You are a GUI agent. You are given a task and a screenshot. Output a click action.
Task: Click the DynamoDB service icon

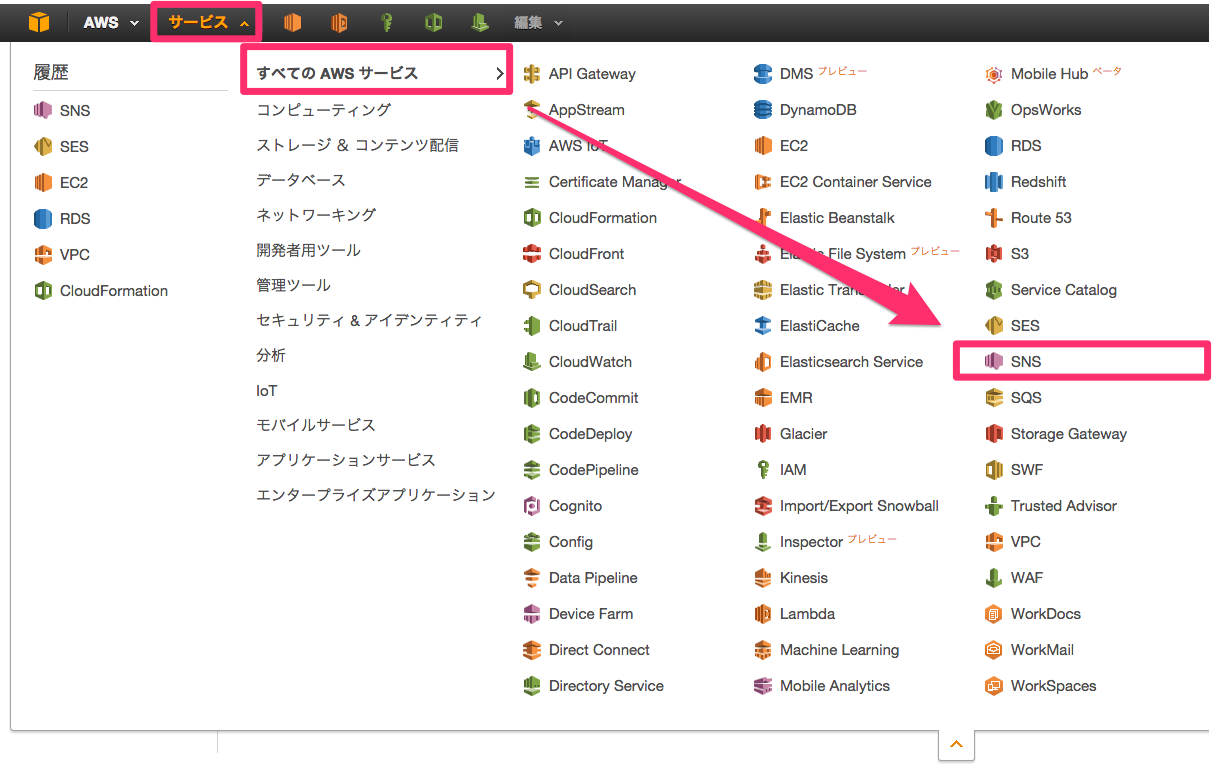tap(763, 110)
